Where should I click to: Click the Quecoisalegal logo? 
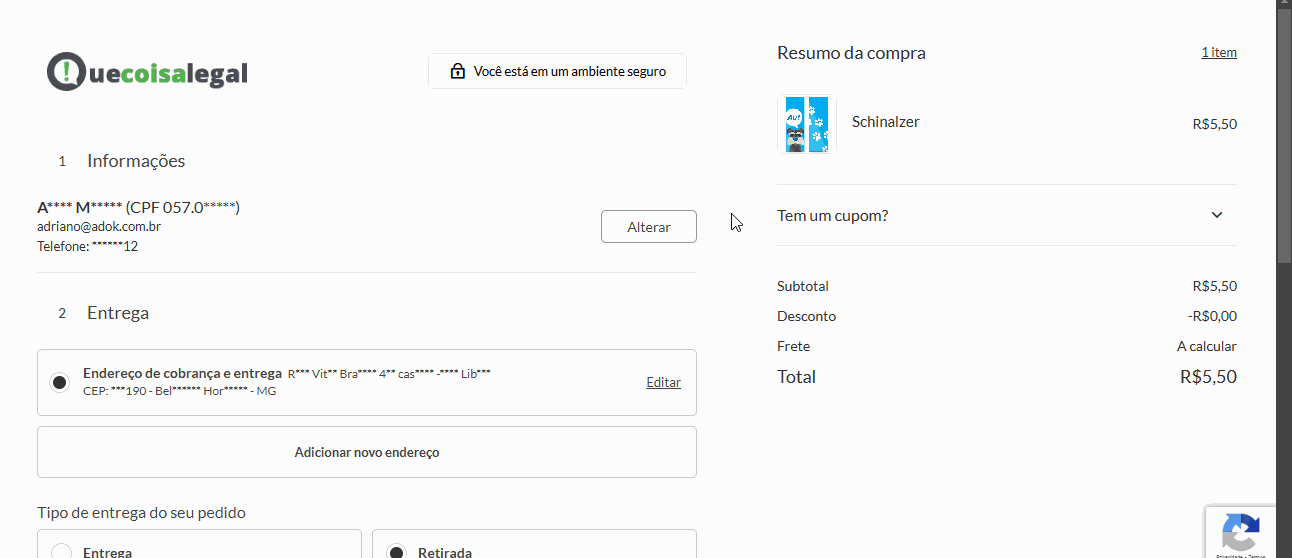(147, 72)
